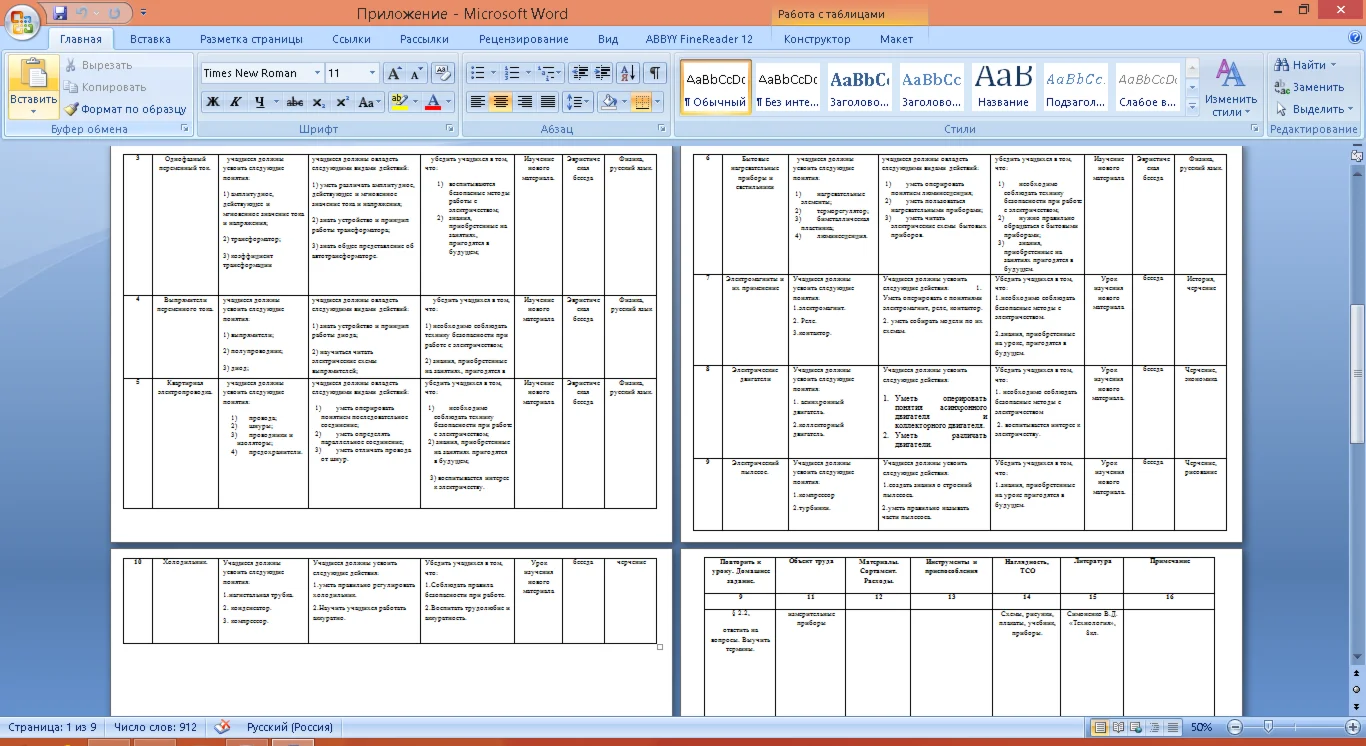Viewport: 1366px width, 746px height.
Task: Click the Justify alignment icon
Action: point(548,102)
